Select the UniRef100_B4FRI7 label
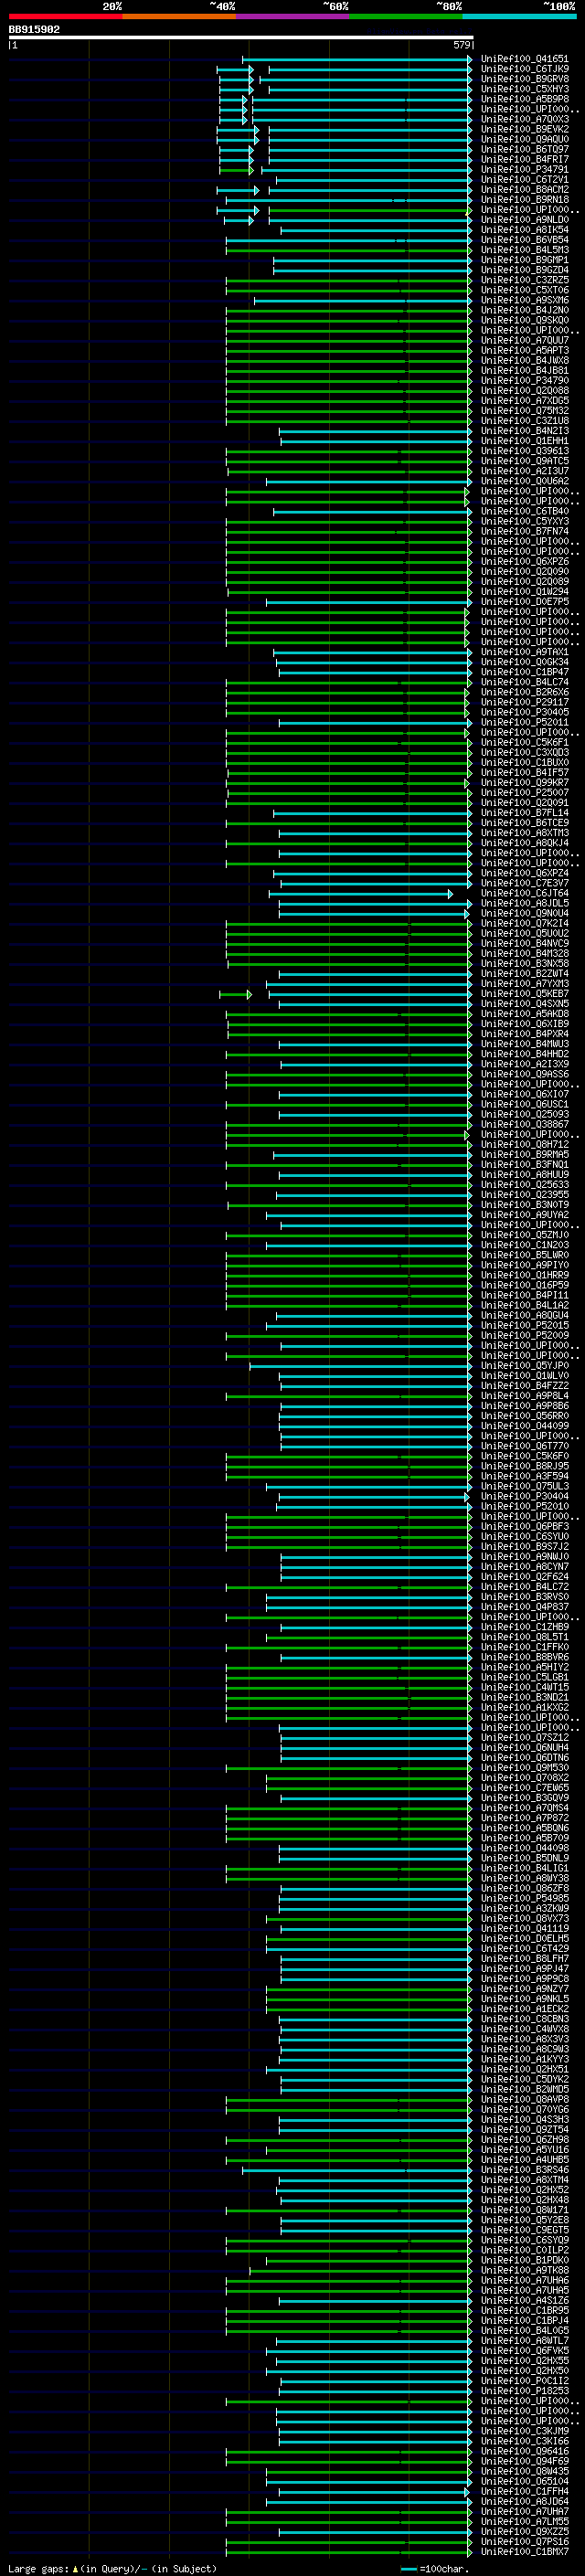 (x=524, y=159)
